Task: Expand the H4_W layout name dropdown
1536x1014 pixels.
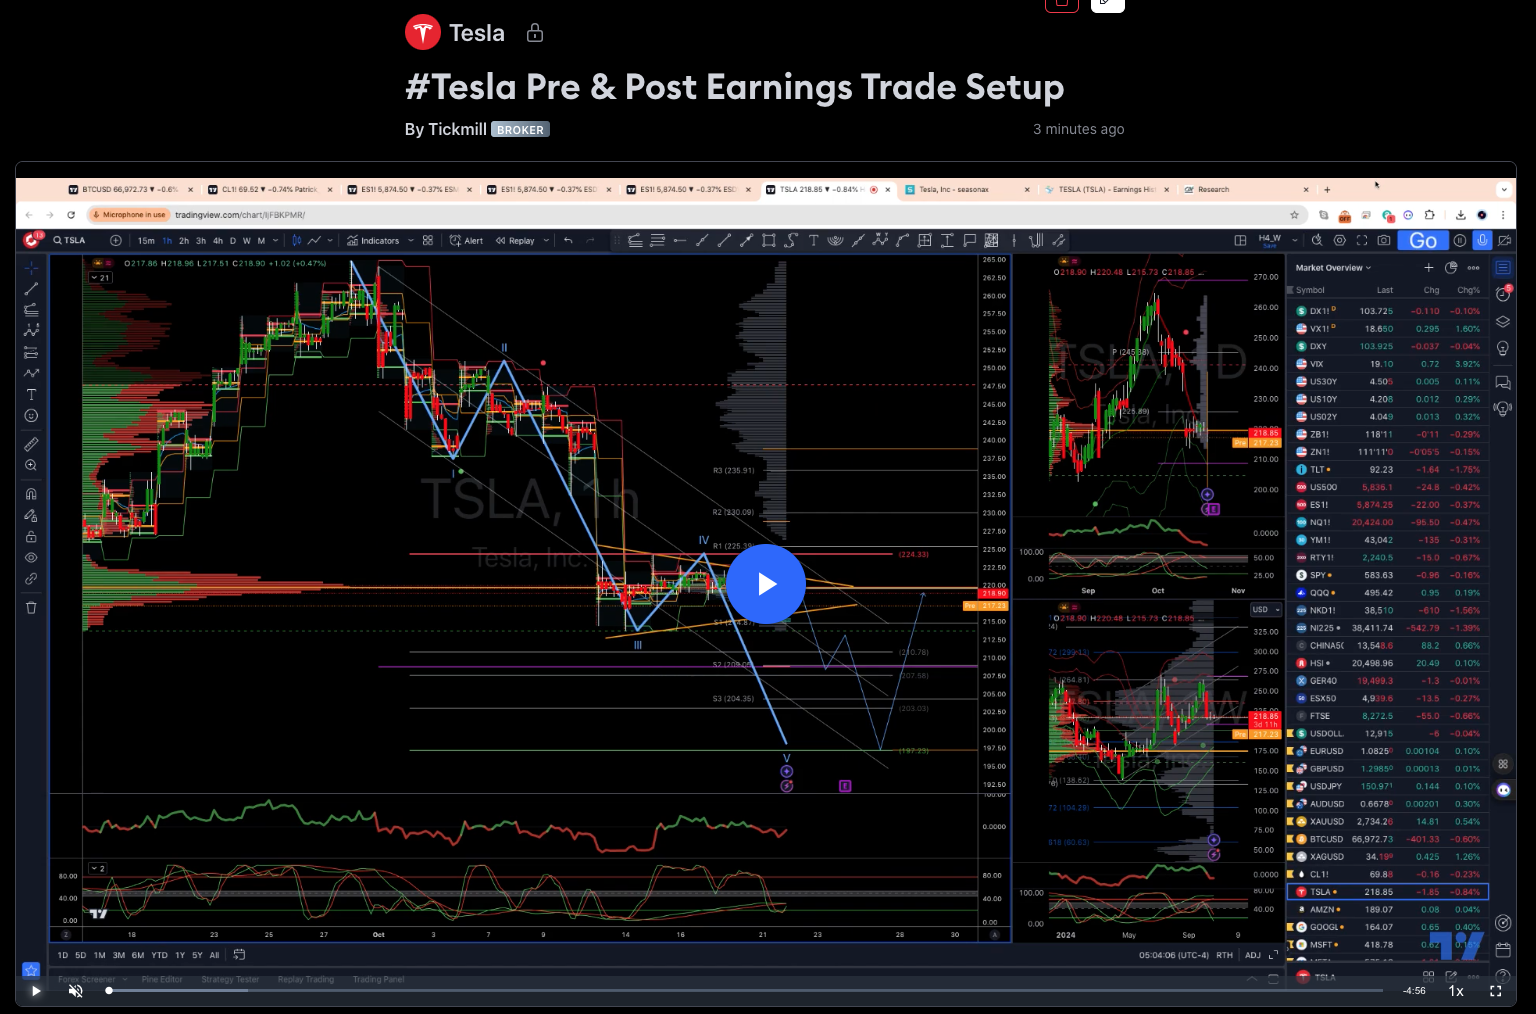Action: pyautogui.click(x=1295, y=240)
